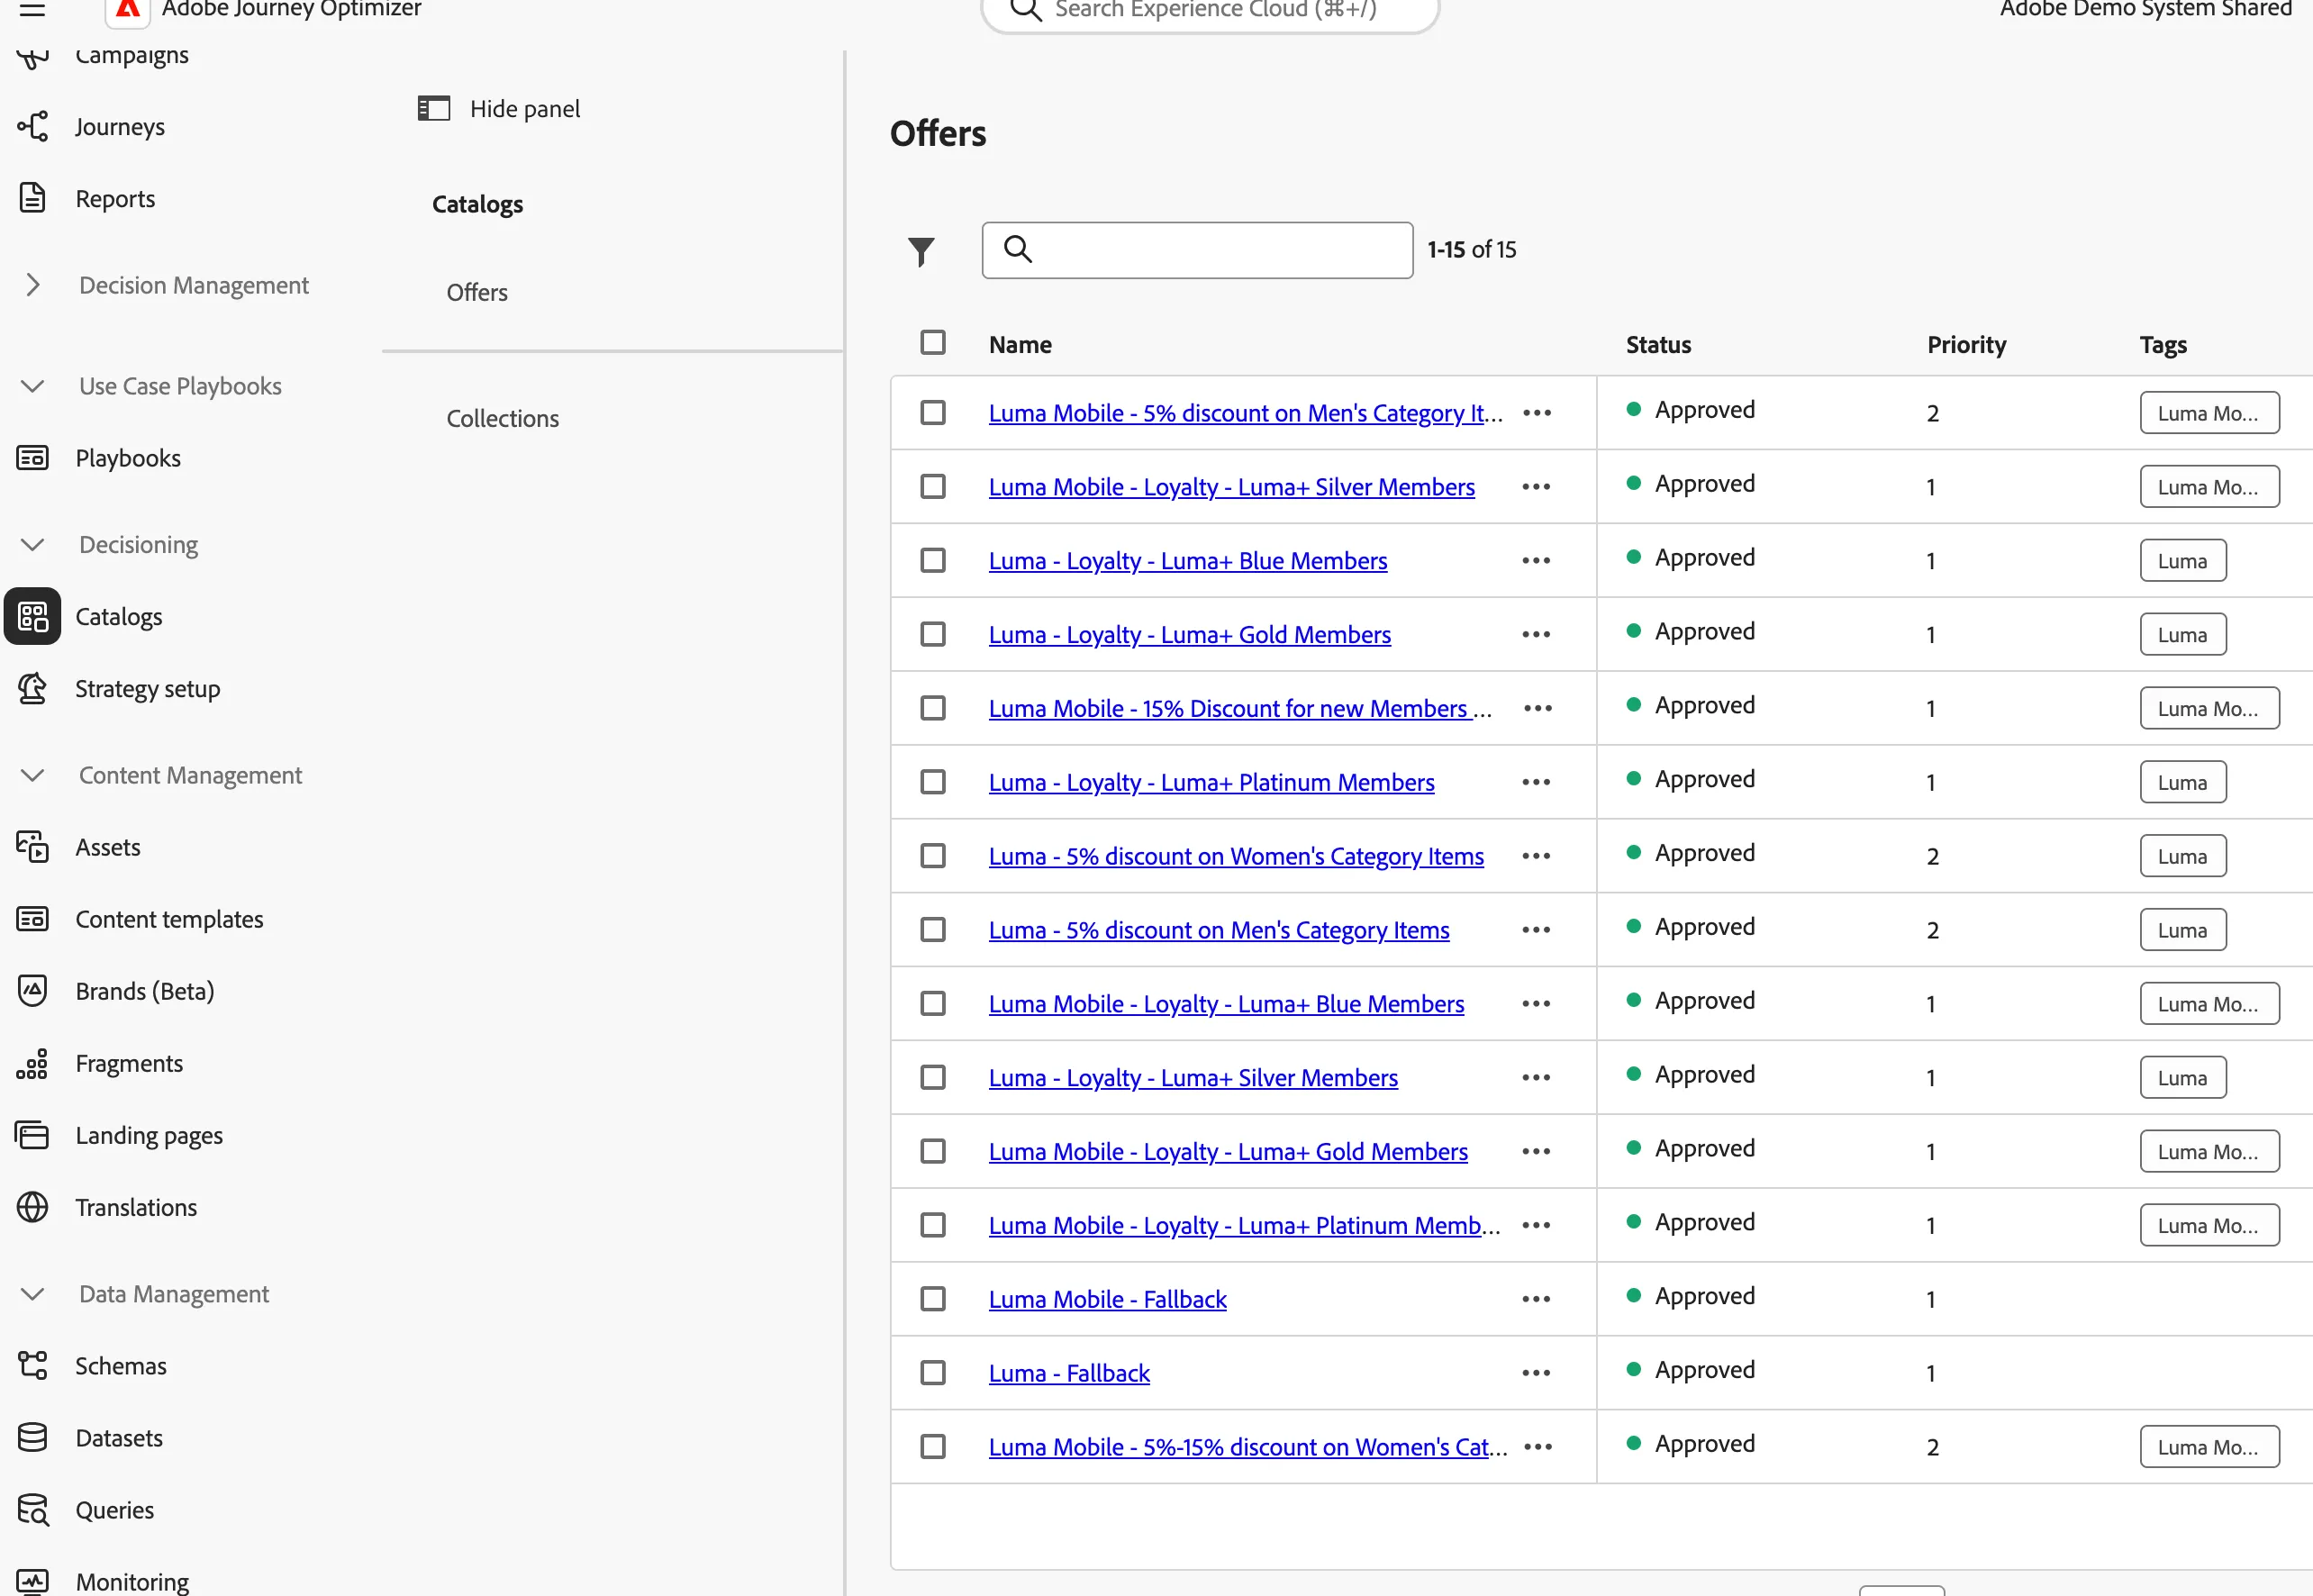This screenshot has height=1596, width=2313.
Task: Collapse the Data Management section
Action: [32, 1294]
